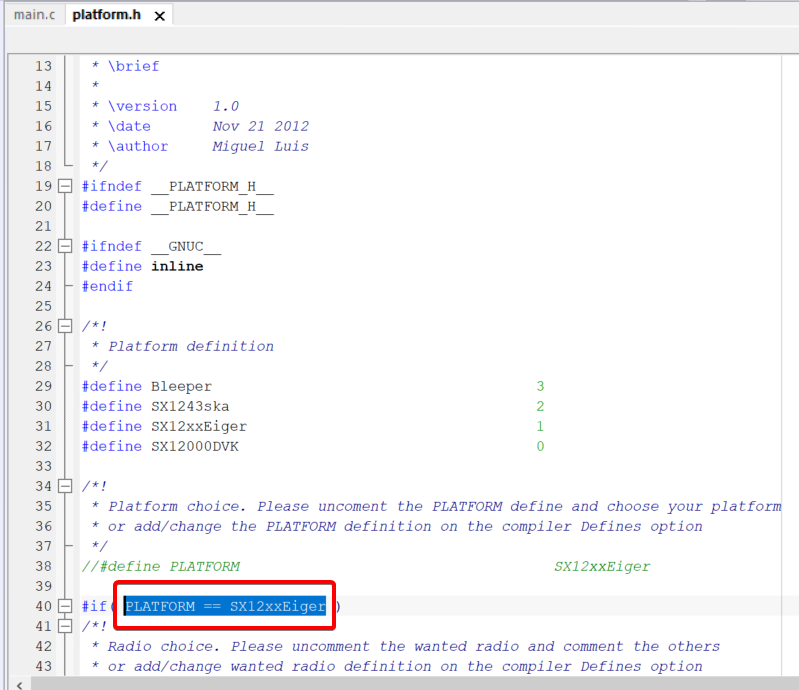The height and width of the screenshot is (690, 799).
Task: Close the platform.h tab
Action: [159, 16]
